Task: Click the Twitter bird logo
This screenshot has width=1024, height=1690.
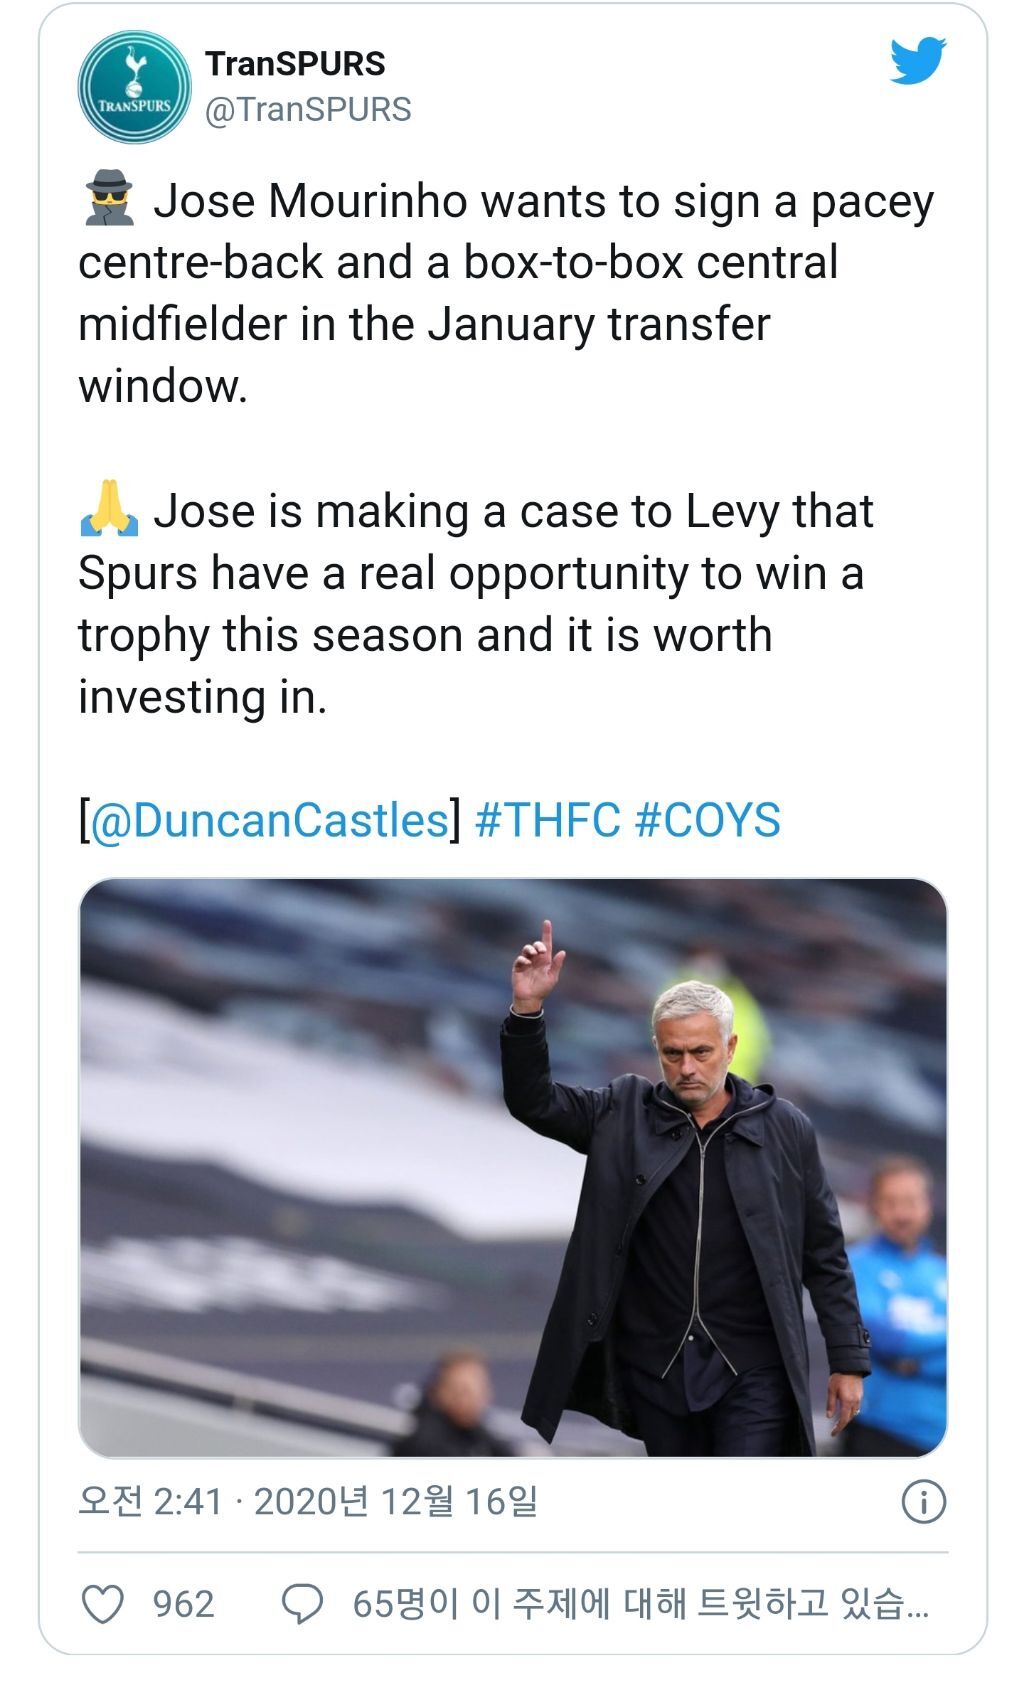Action: 917,61
